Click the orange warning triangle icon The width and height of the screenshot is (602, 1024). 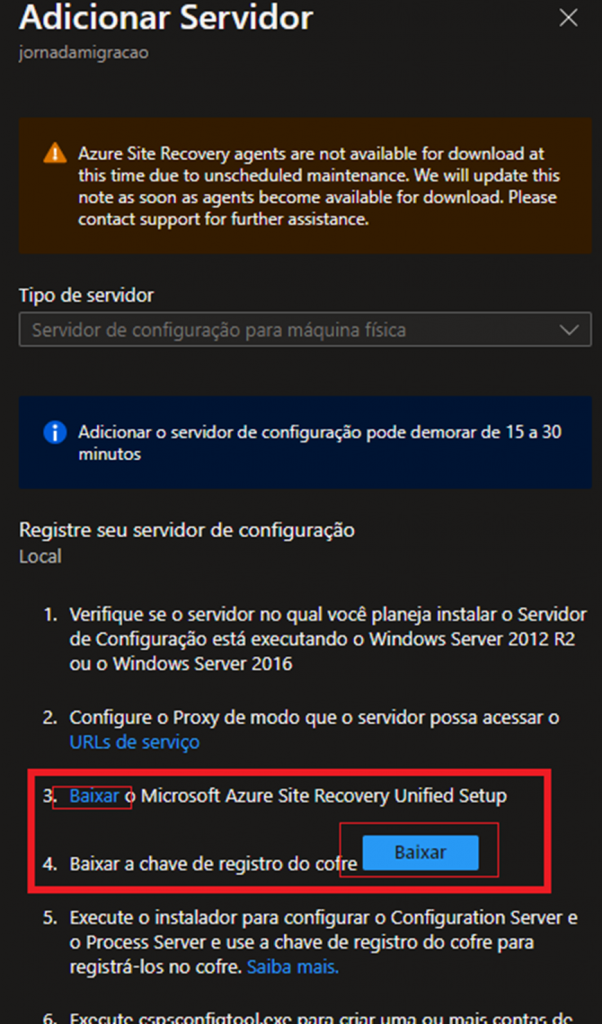pos(54,154)
